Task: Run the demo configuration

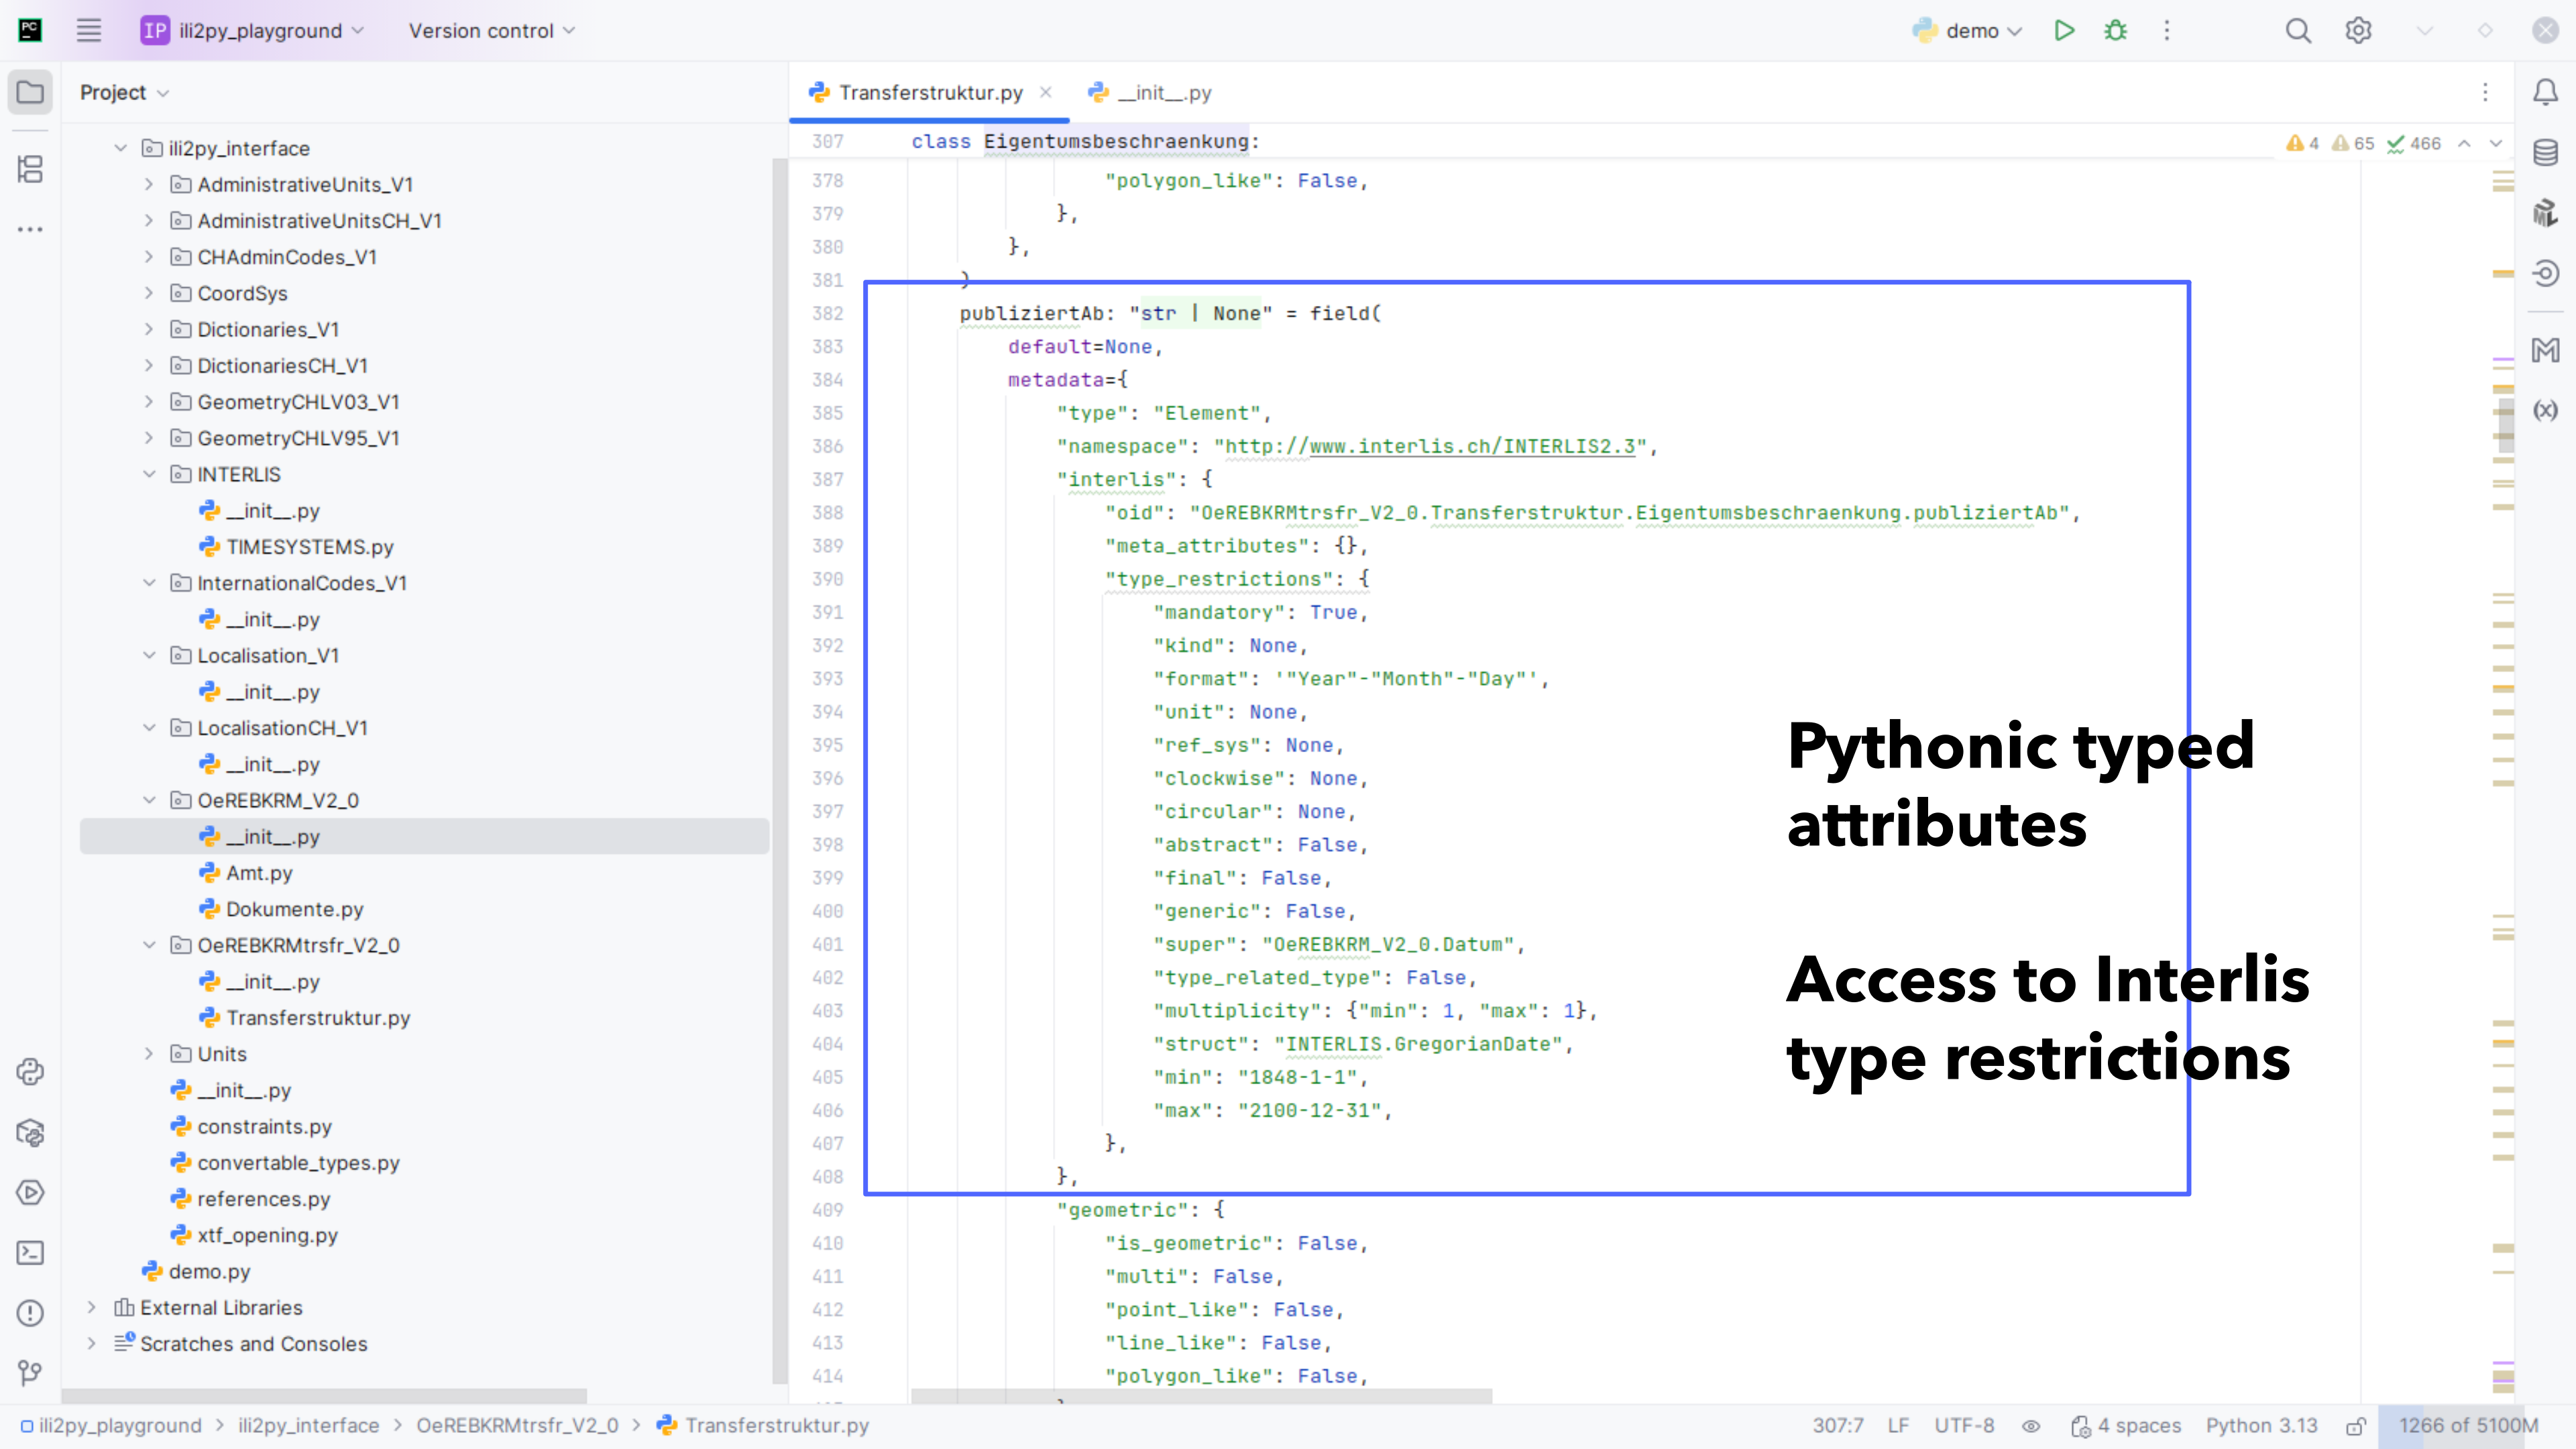Action: pyautogui.click(x=2064, y=31)
